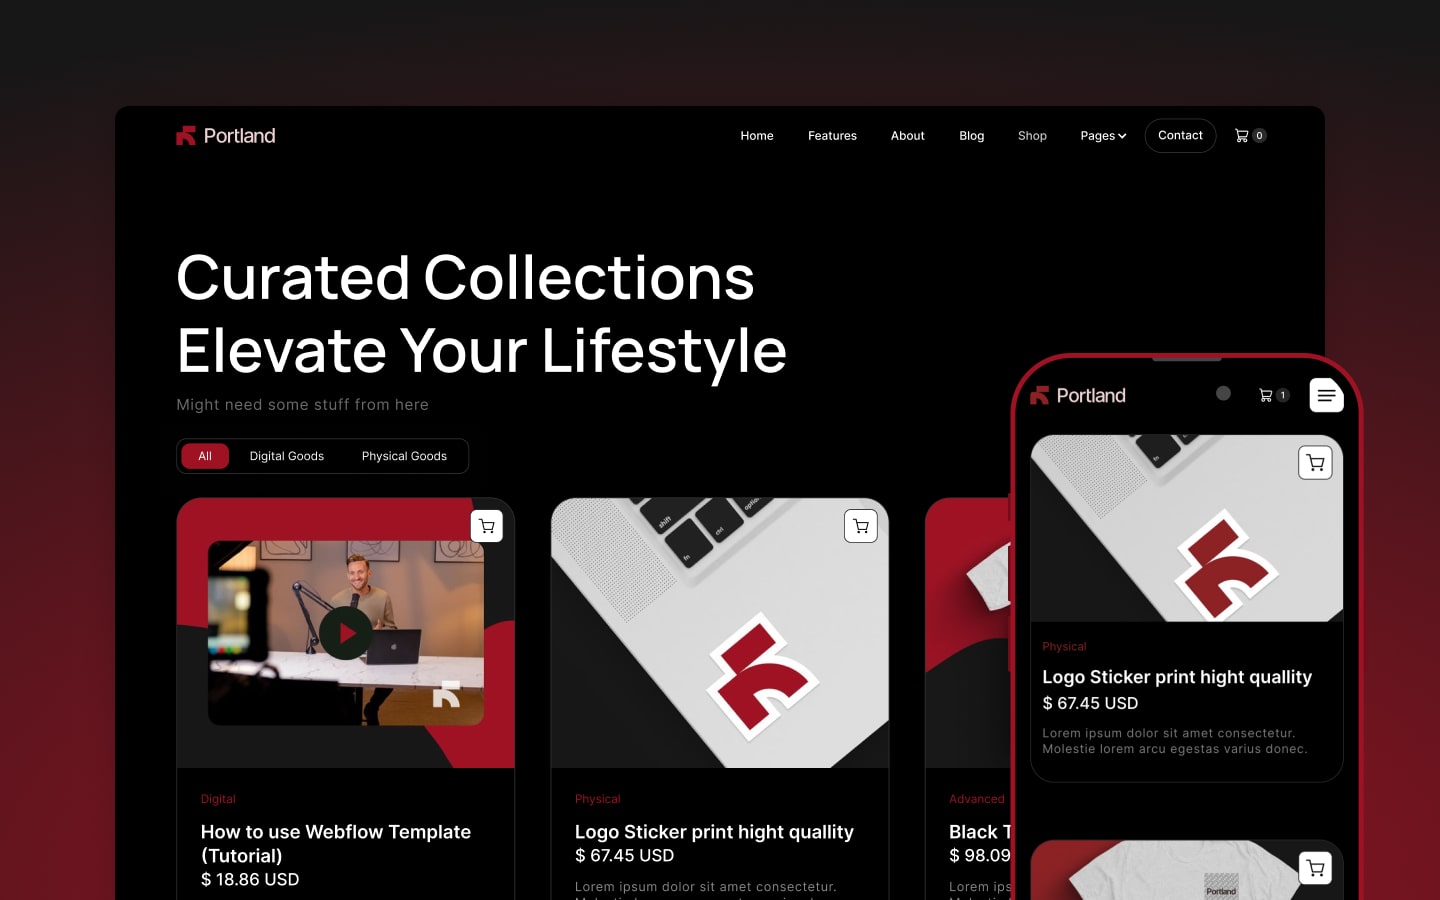1440x900 pixels.
Task: Click the mobile cart count badge
Action: tap(1283, 395)
